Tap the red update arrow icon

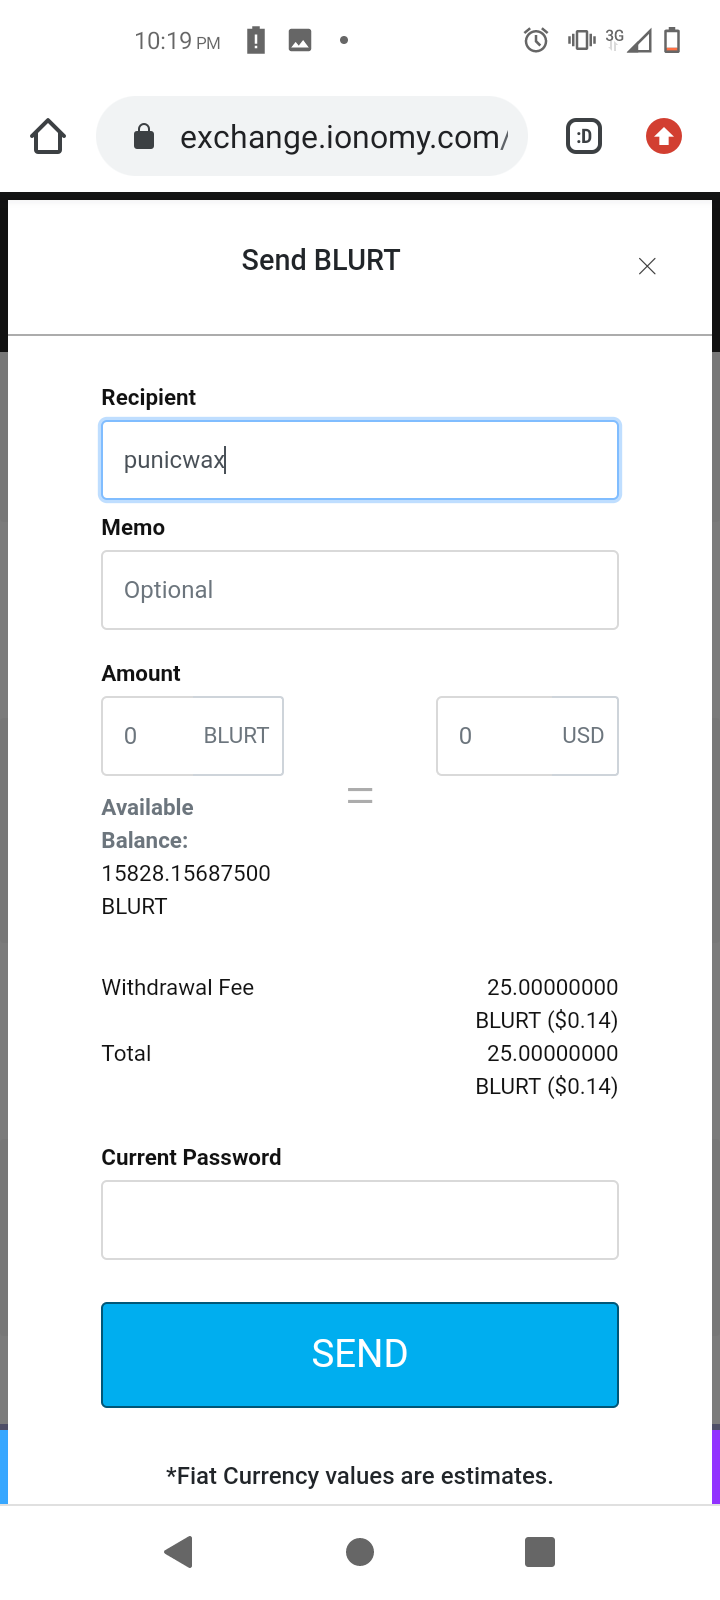coord(664,136)
